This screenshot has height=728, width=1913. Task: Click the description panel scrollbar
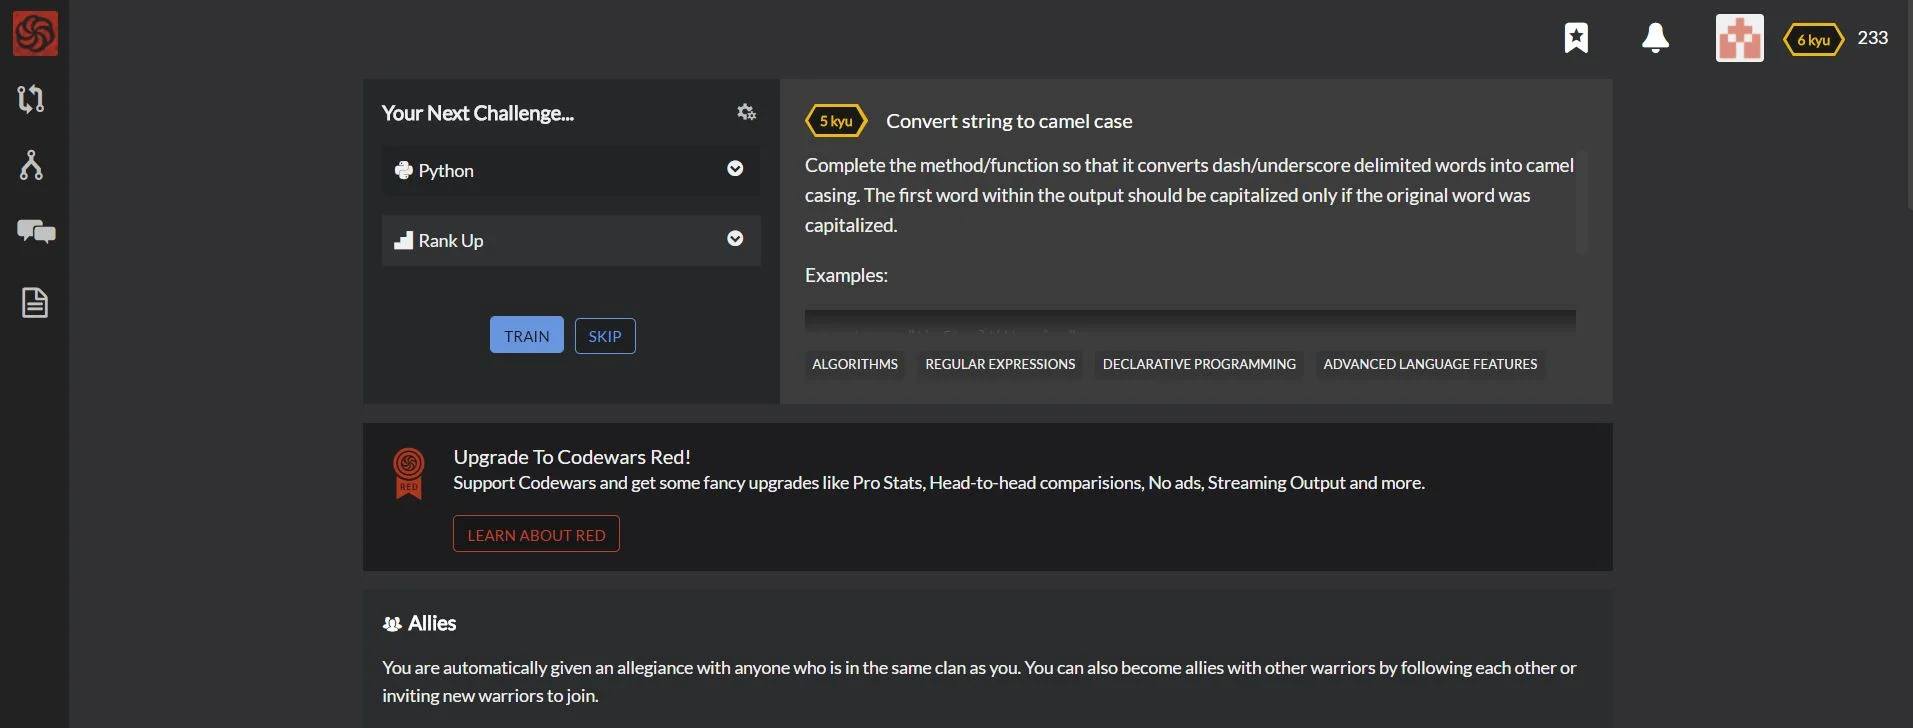pos(1581,203)
